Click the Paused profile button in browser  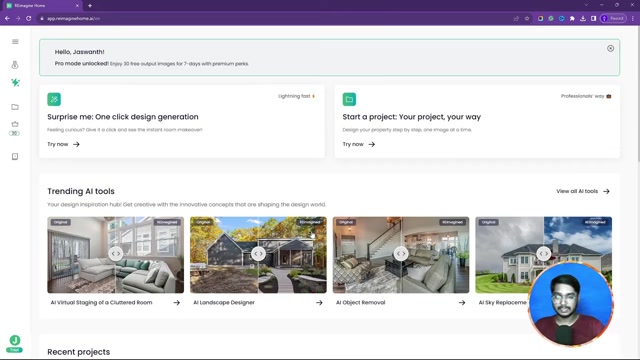click(x=613, y=18)
